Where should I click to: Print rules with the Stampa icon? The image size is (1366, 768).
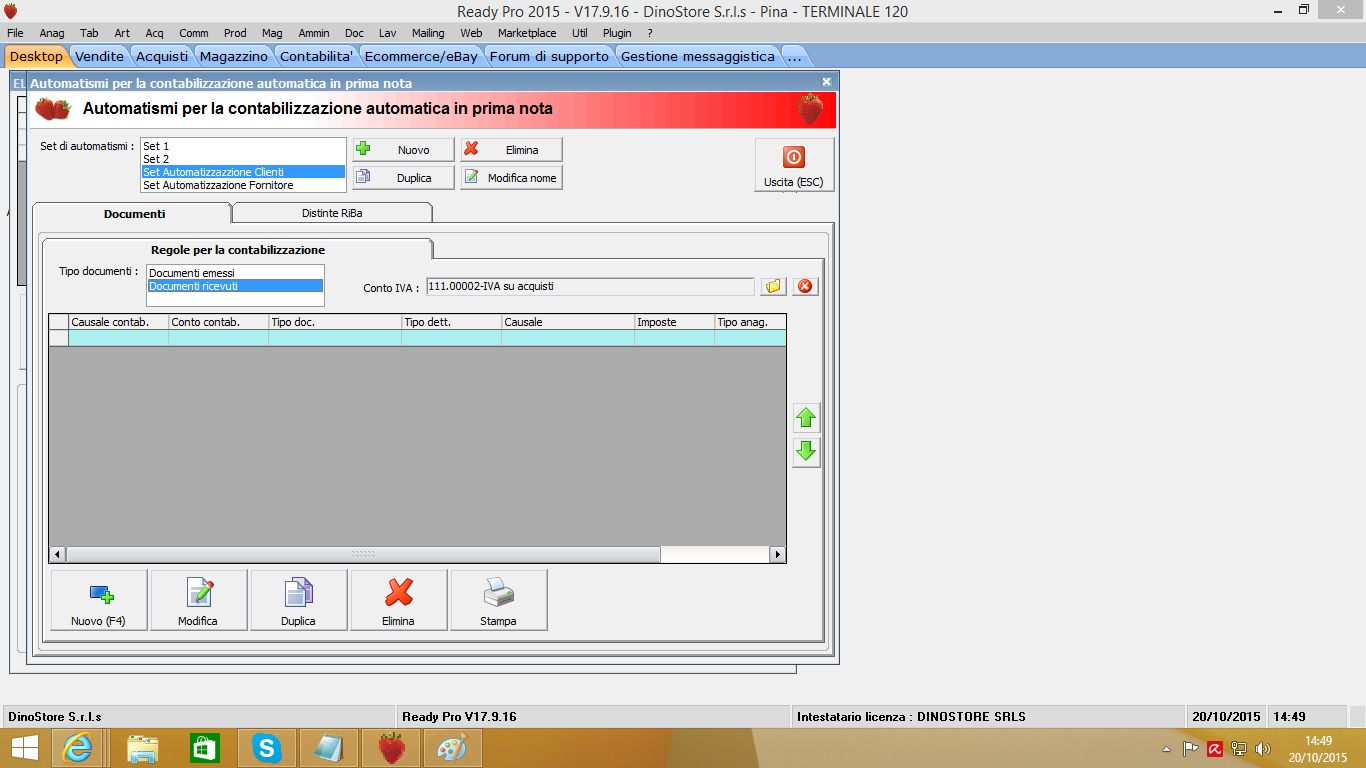point(499,600)
